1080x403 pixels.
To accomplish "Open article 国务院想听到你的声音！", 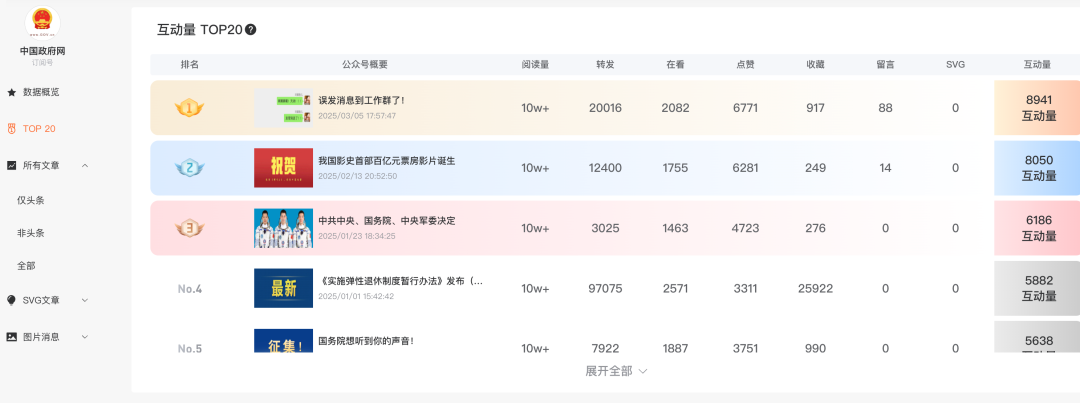I will (x=366, y=340).
